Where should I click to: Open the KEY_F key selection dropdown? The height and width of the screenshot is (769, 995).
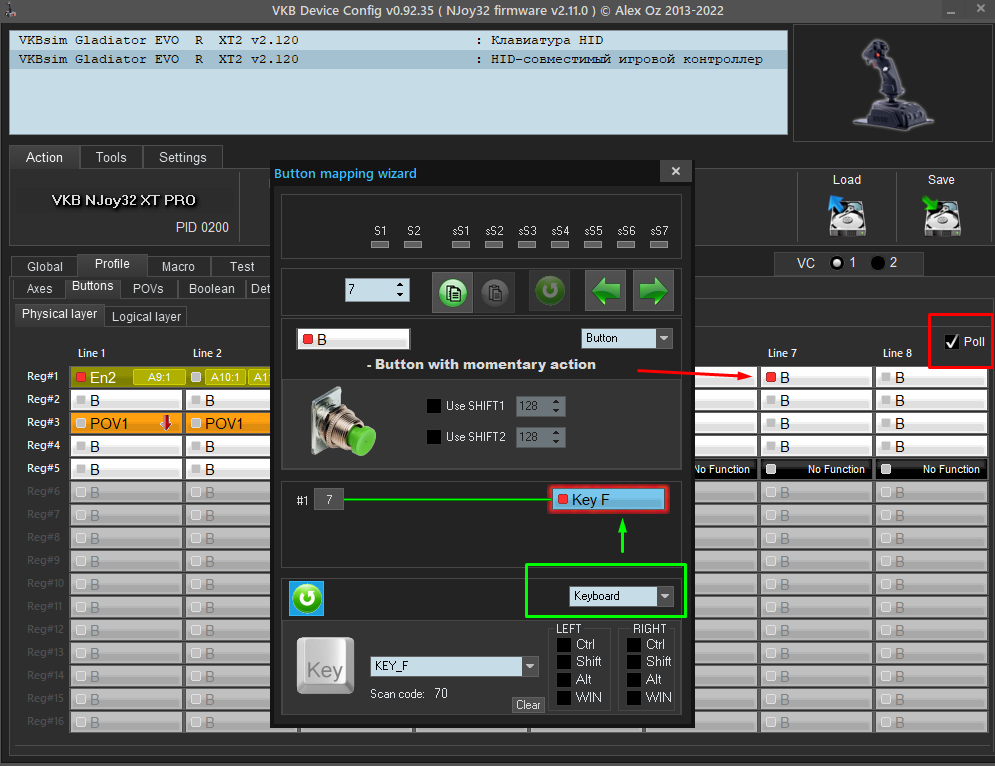click(454, 666)
